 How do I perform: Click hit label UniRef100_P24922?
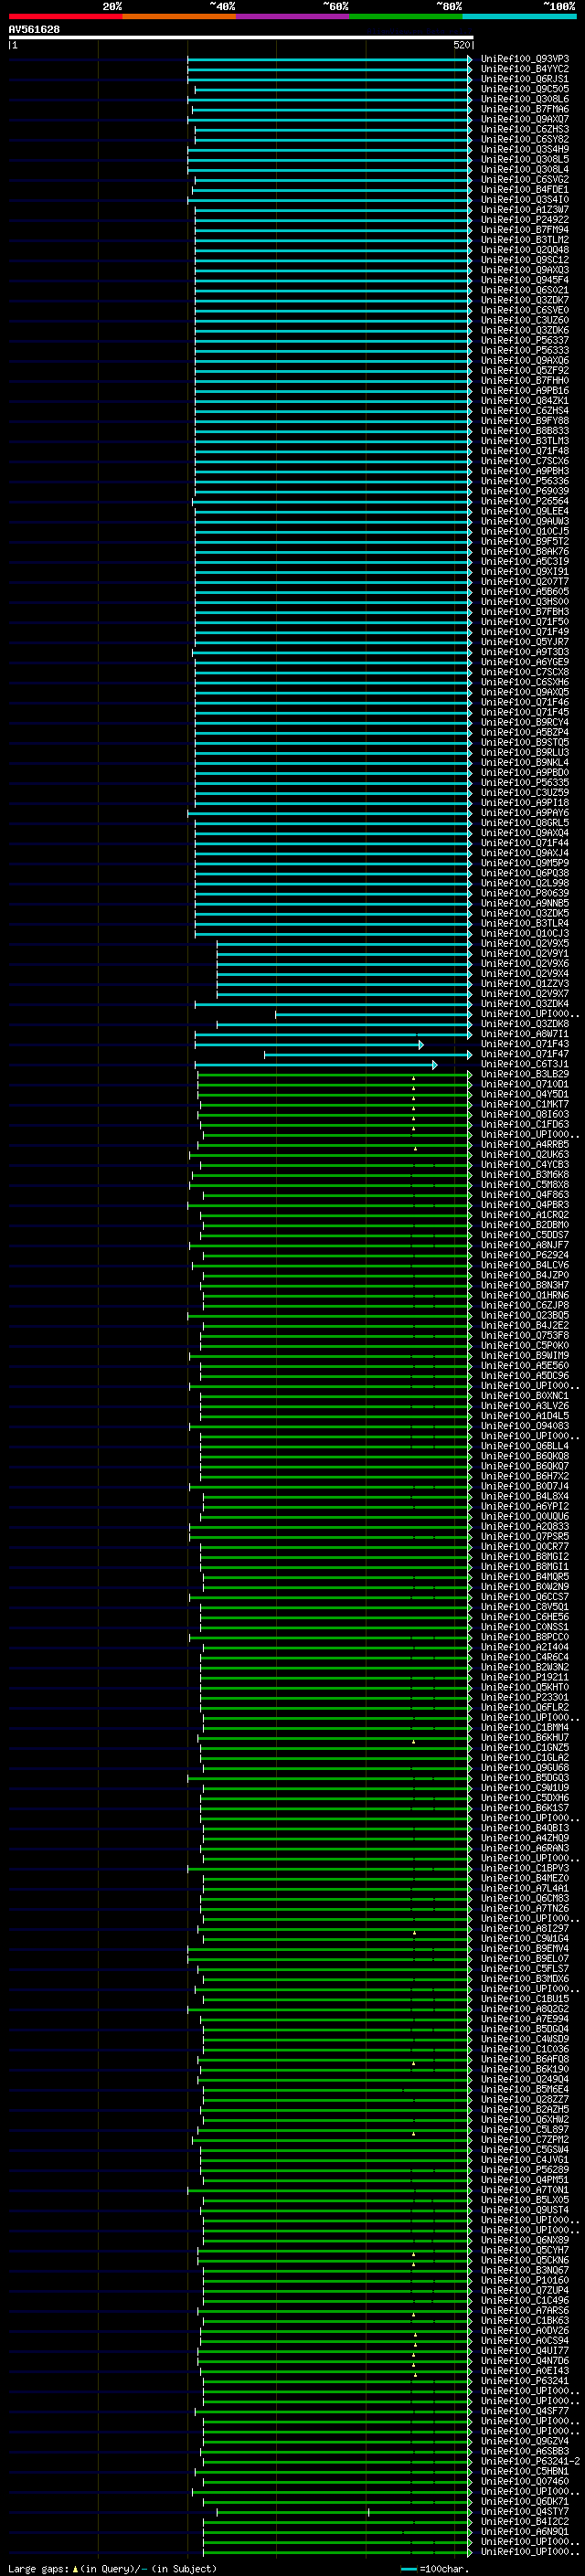point(524,220)
